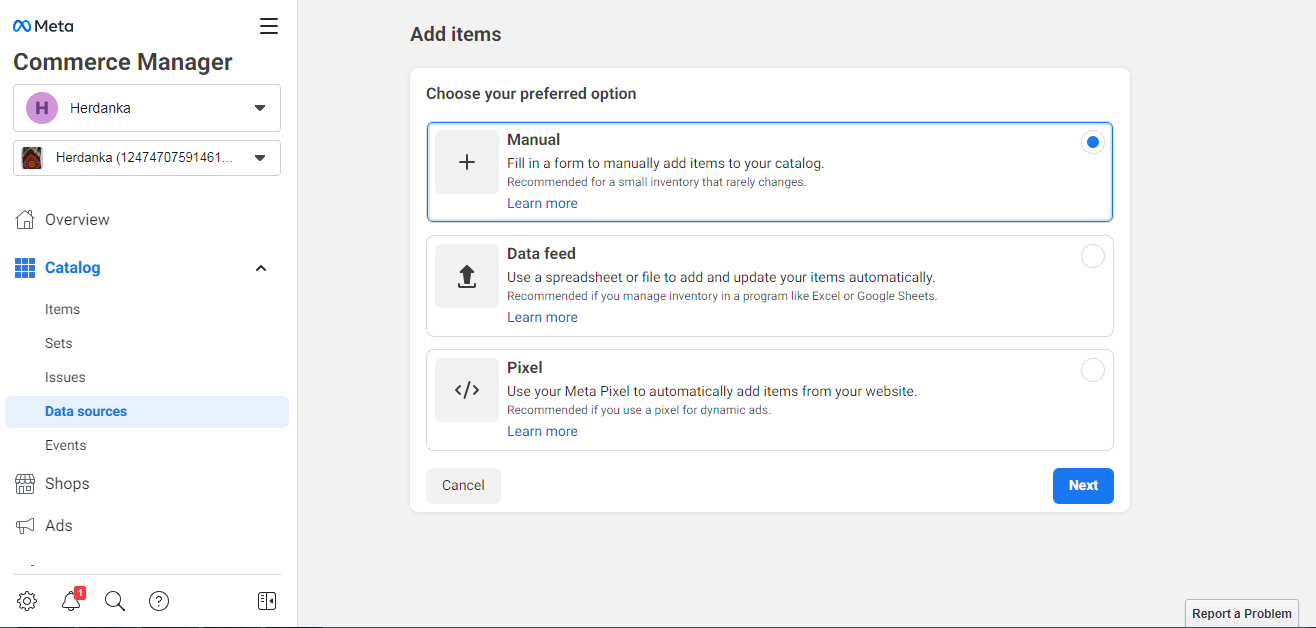Click the search magnifier icon
The width and height of the screenshot is (1316, 628).
point(115,601)
